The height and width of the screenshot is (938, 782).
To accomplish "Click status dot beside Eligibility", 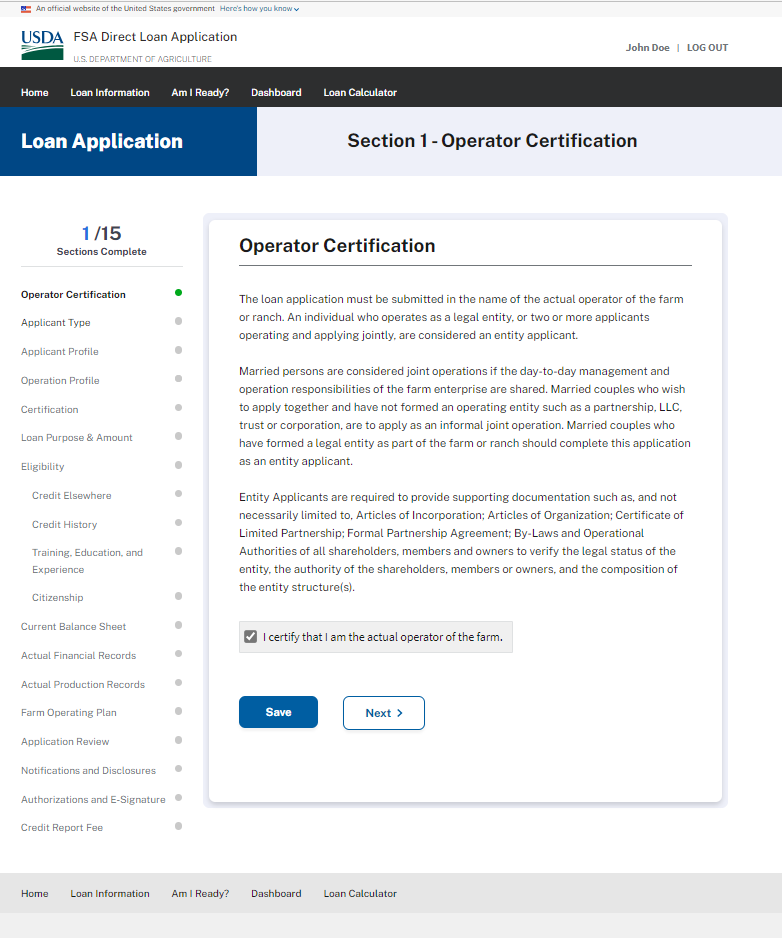I will 178,465.
